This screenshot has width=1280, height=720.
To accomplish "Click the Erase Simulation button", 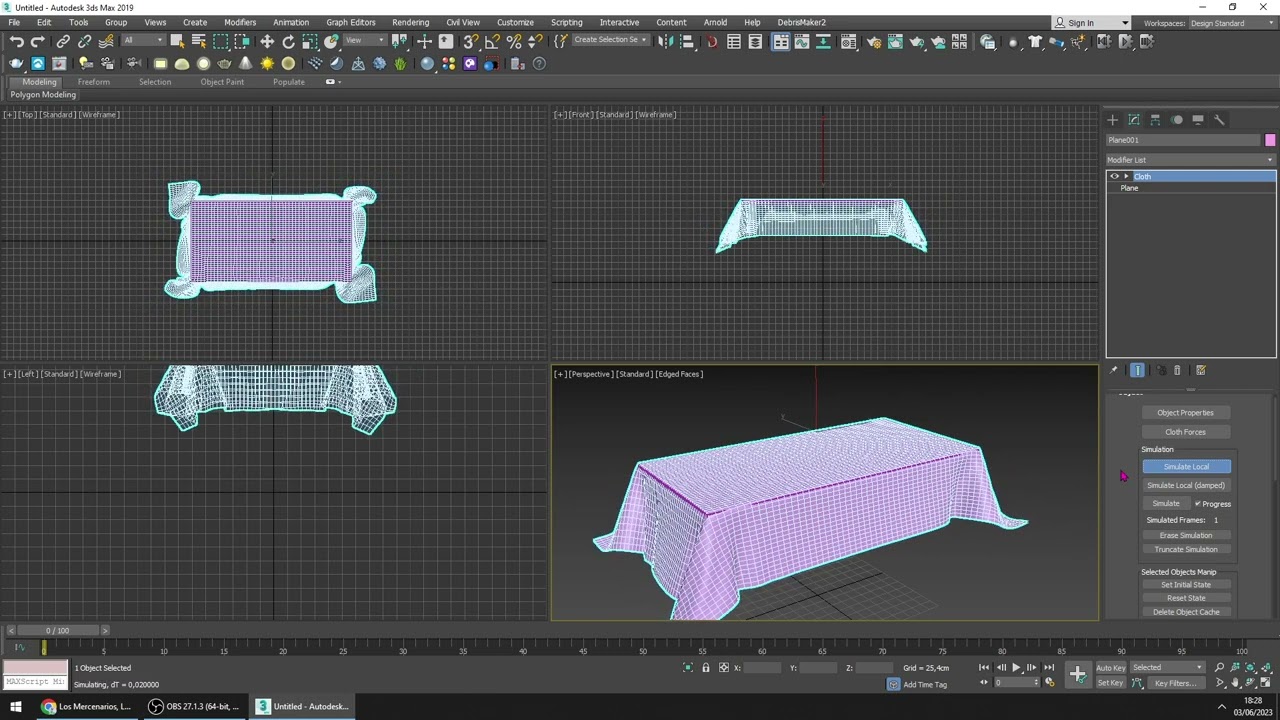I will 1185,536.
